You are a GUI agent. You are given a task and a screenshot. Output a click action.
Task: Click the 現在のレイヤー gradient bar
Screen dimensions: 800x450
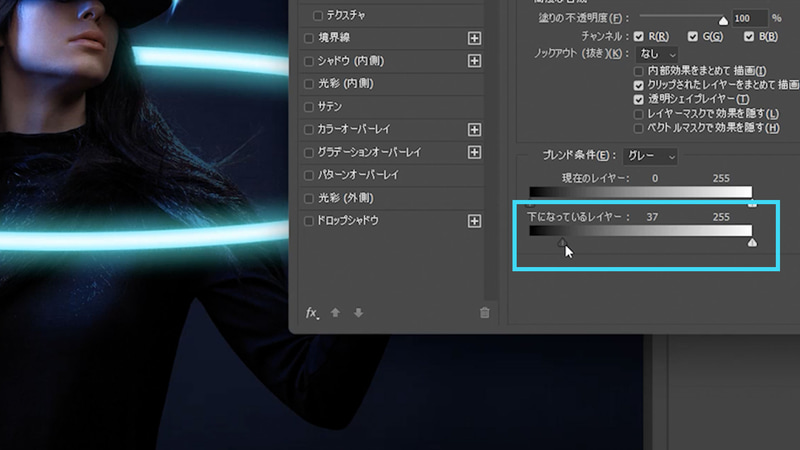(640, 192)
